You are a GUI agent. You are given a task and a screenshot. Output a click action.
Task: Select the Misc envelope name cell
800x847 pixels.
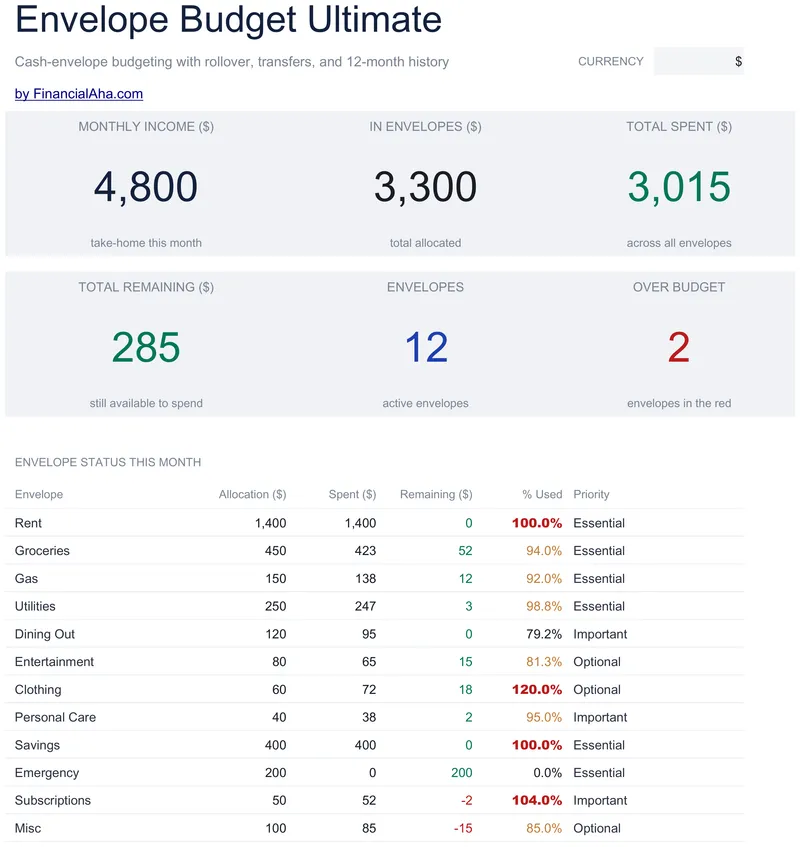28,828
